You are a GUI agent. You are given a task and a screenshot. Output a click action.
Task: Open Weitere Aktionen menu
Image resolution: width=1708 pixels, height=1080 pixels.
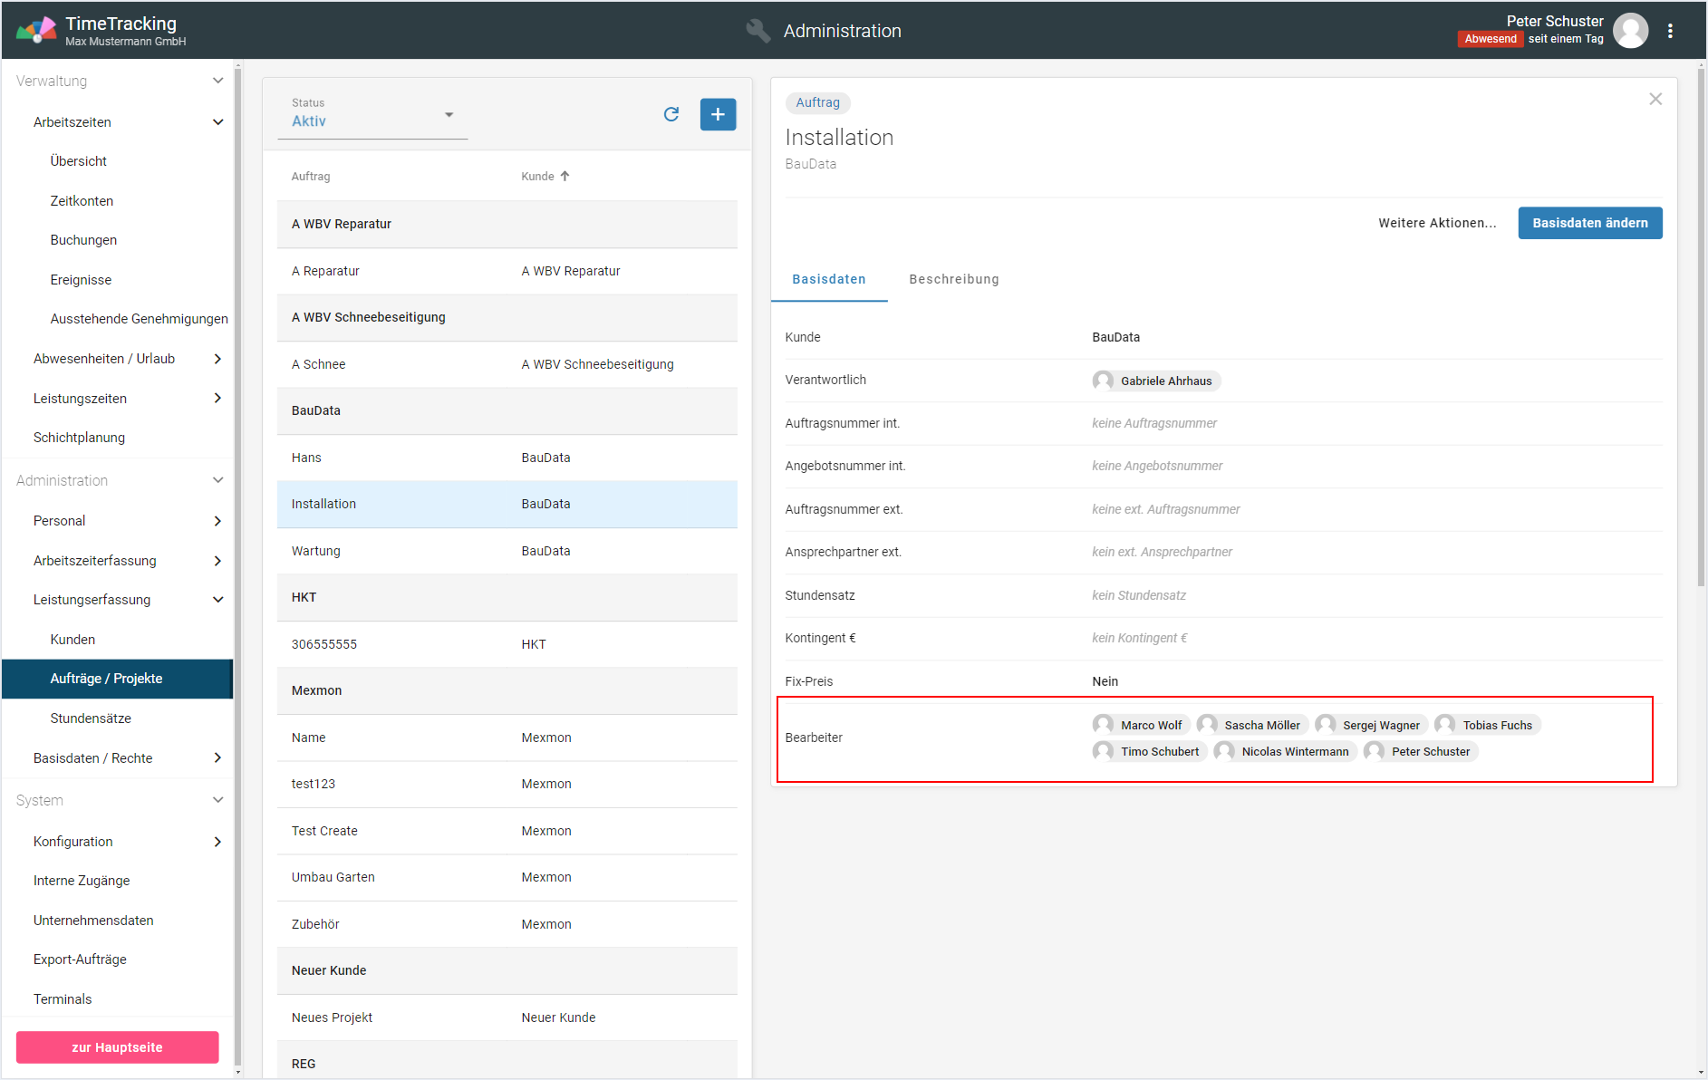[1436, 223]
